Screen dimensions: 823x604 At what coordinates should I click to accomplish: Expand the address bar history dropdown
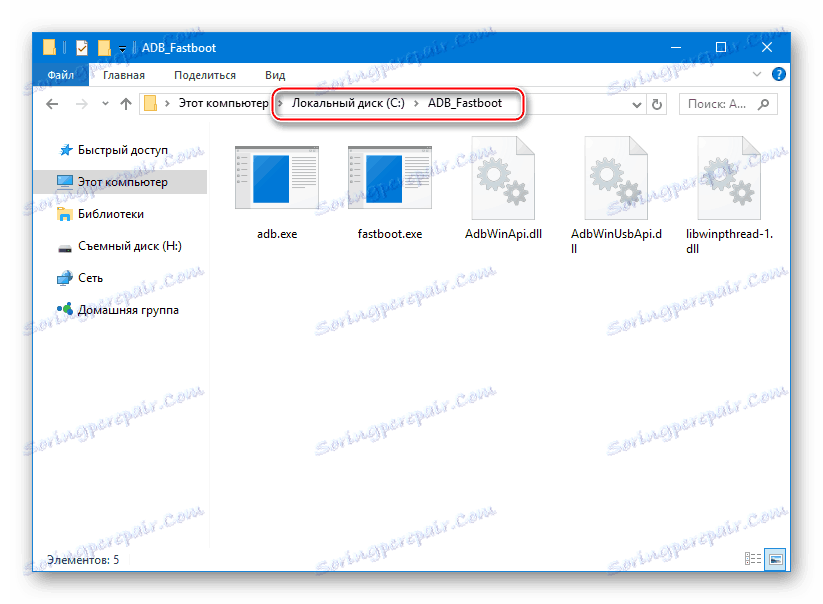637,104
